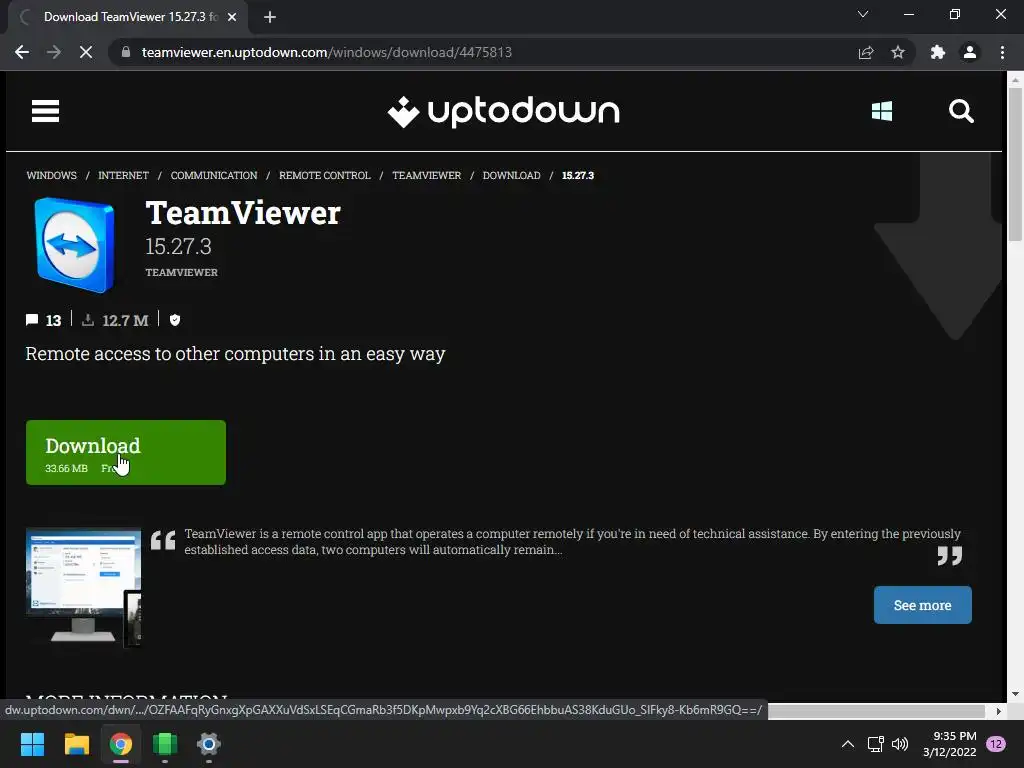Open the tab search dropdown
Screen dimensions: 1024x768
863,14
